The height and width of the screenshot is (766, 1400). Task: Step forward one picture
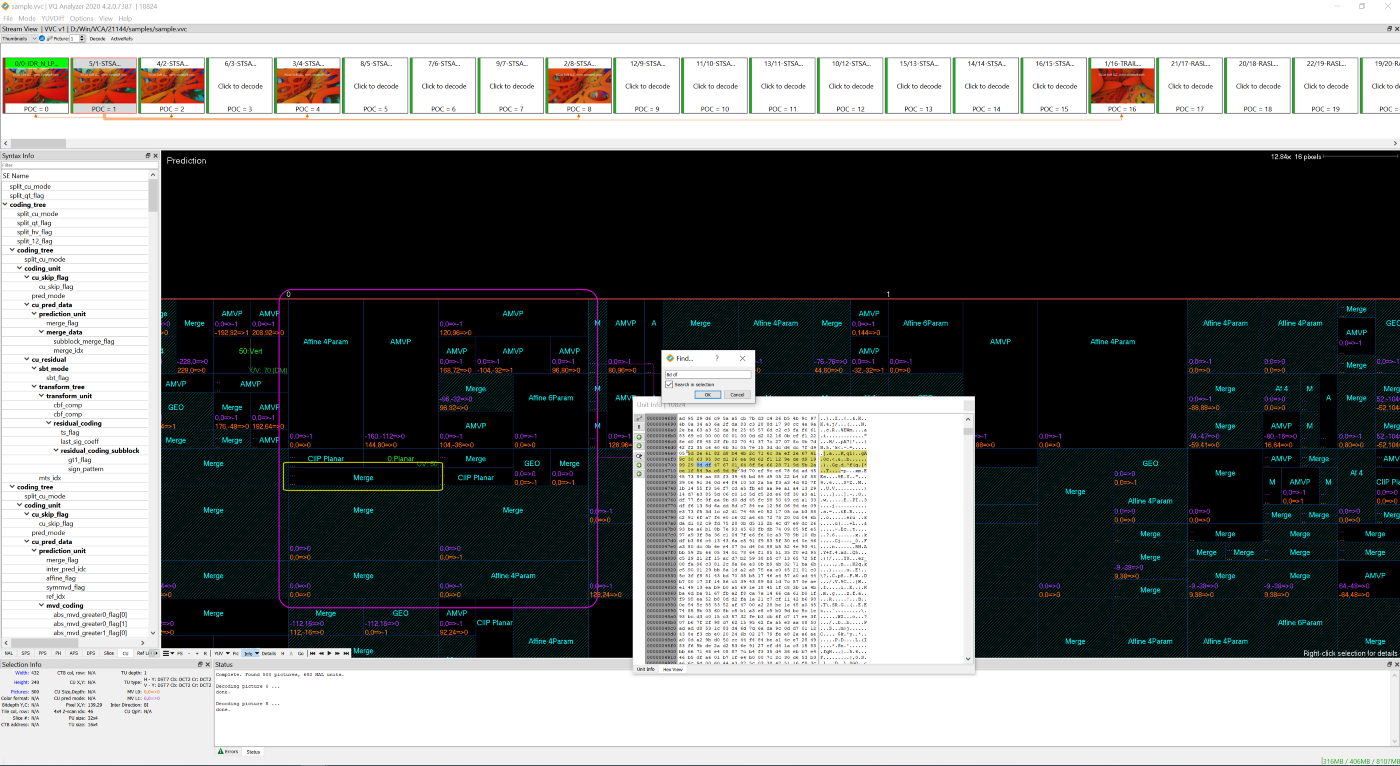point(338,653)
